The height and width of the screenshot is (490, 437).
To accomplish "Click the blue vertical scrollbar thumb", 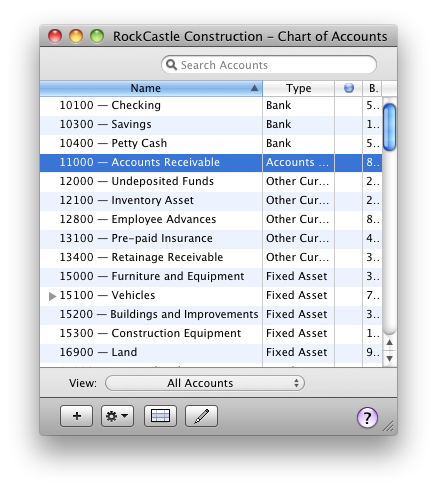I will pos(389,127).
